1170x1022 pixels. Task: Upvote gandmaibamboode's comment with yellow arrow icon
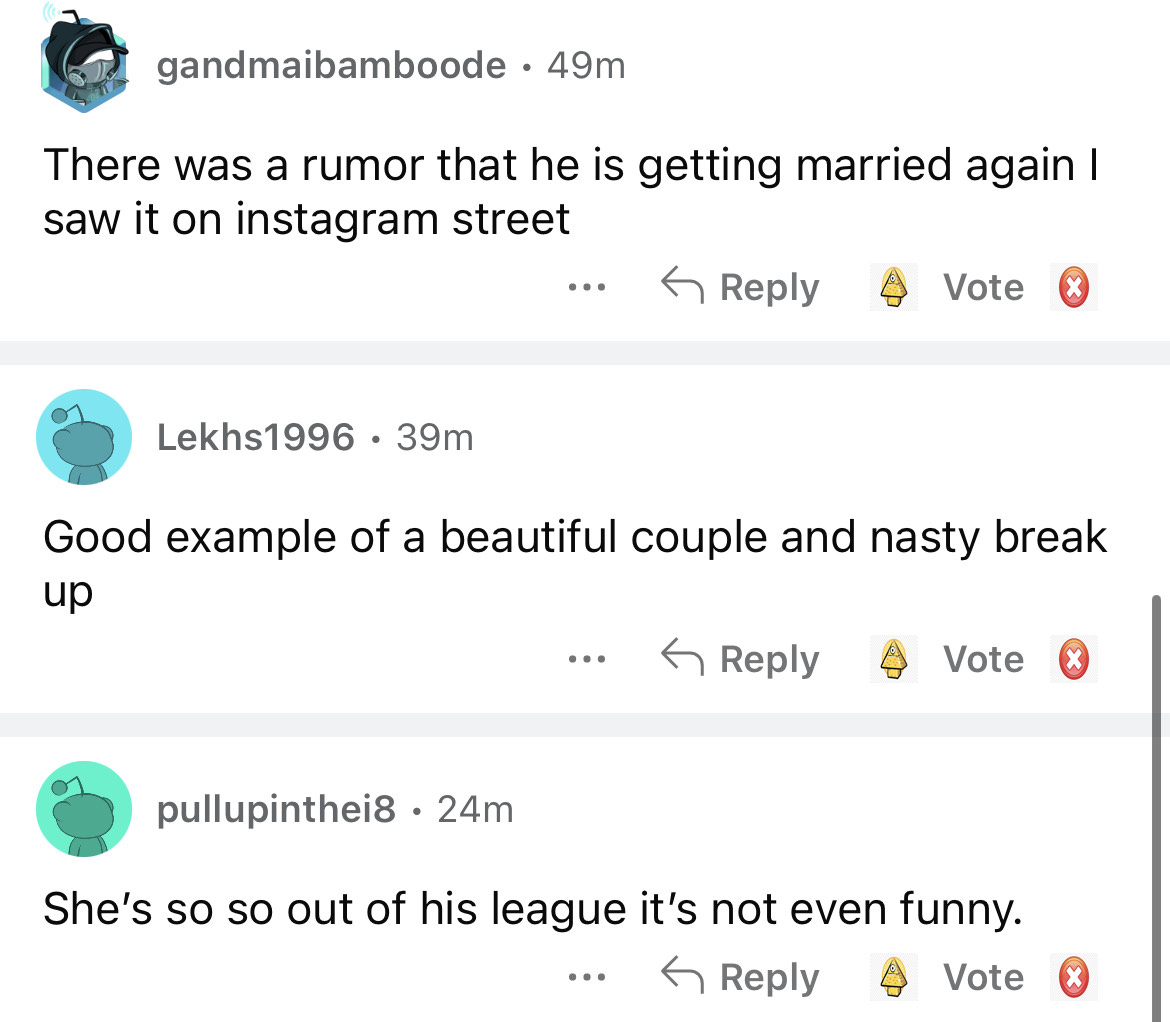tap(893, 288)
